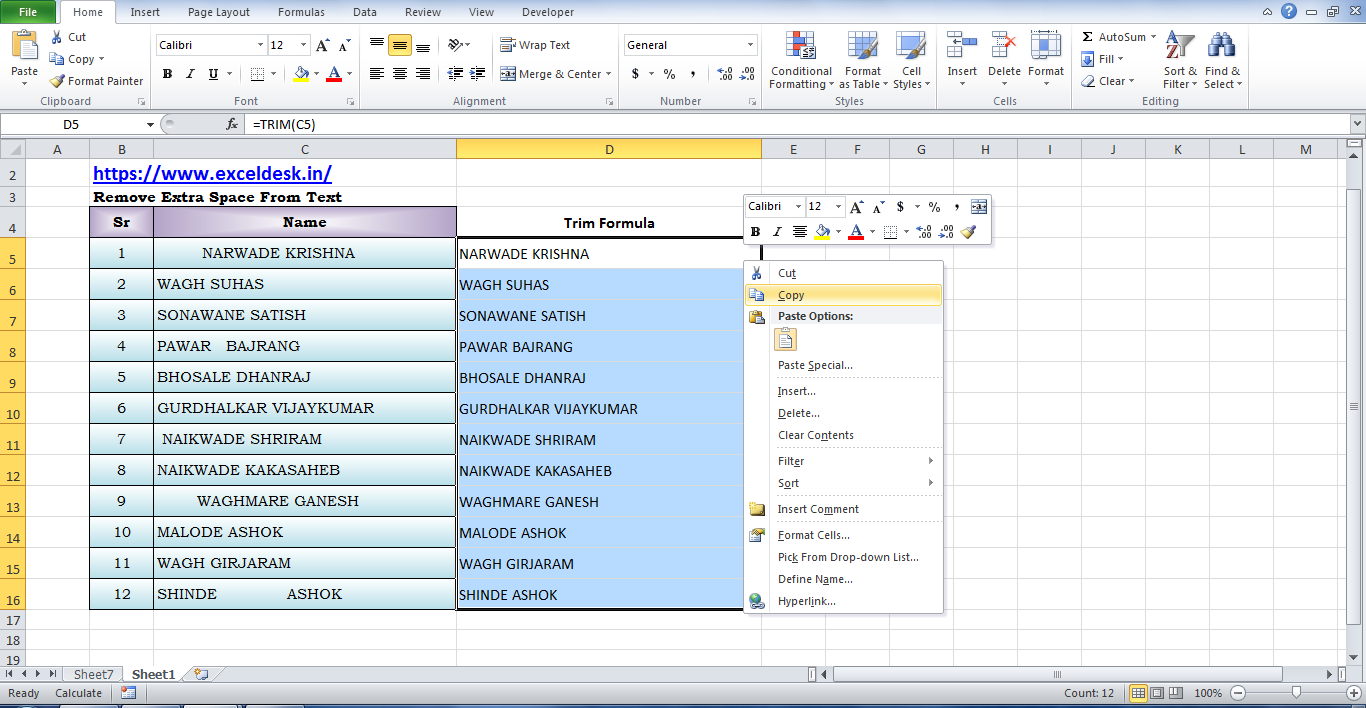
Task: Expand the Copy dropdown arrow in ribbon
Action: (101, 60)
